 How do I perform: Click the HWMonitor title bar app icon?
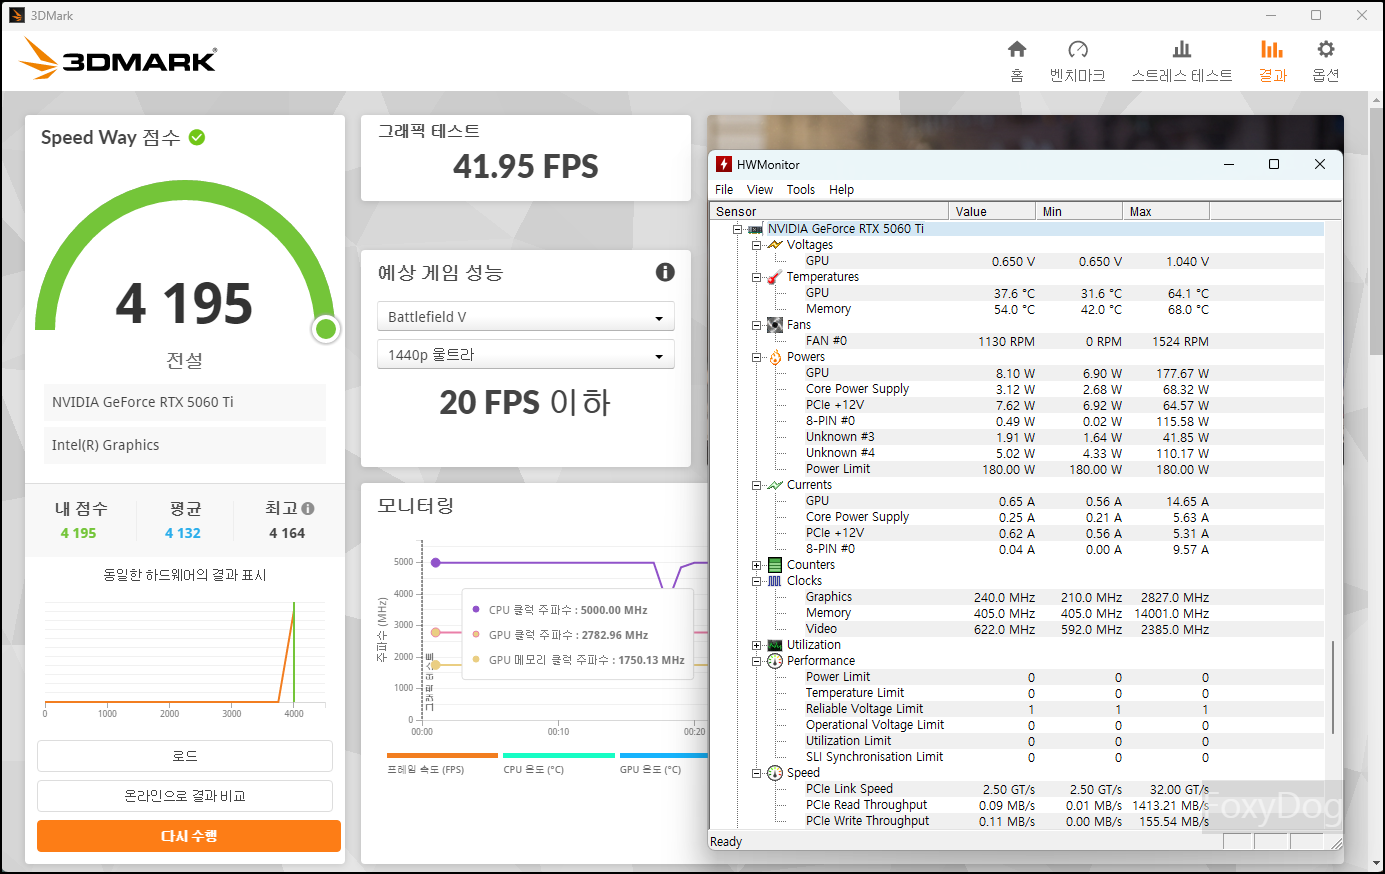pyautogui.click(x=724, y=164)
